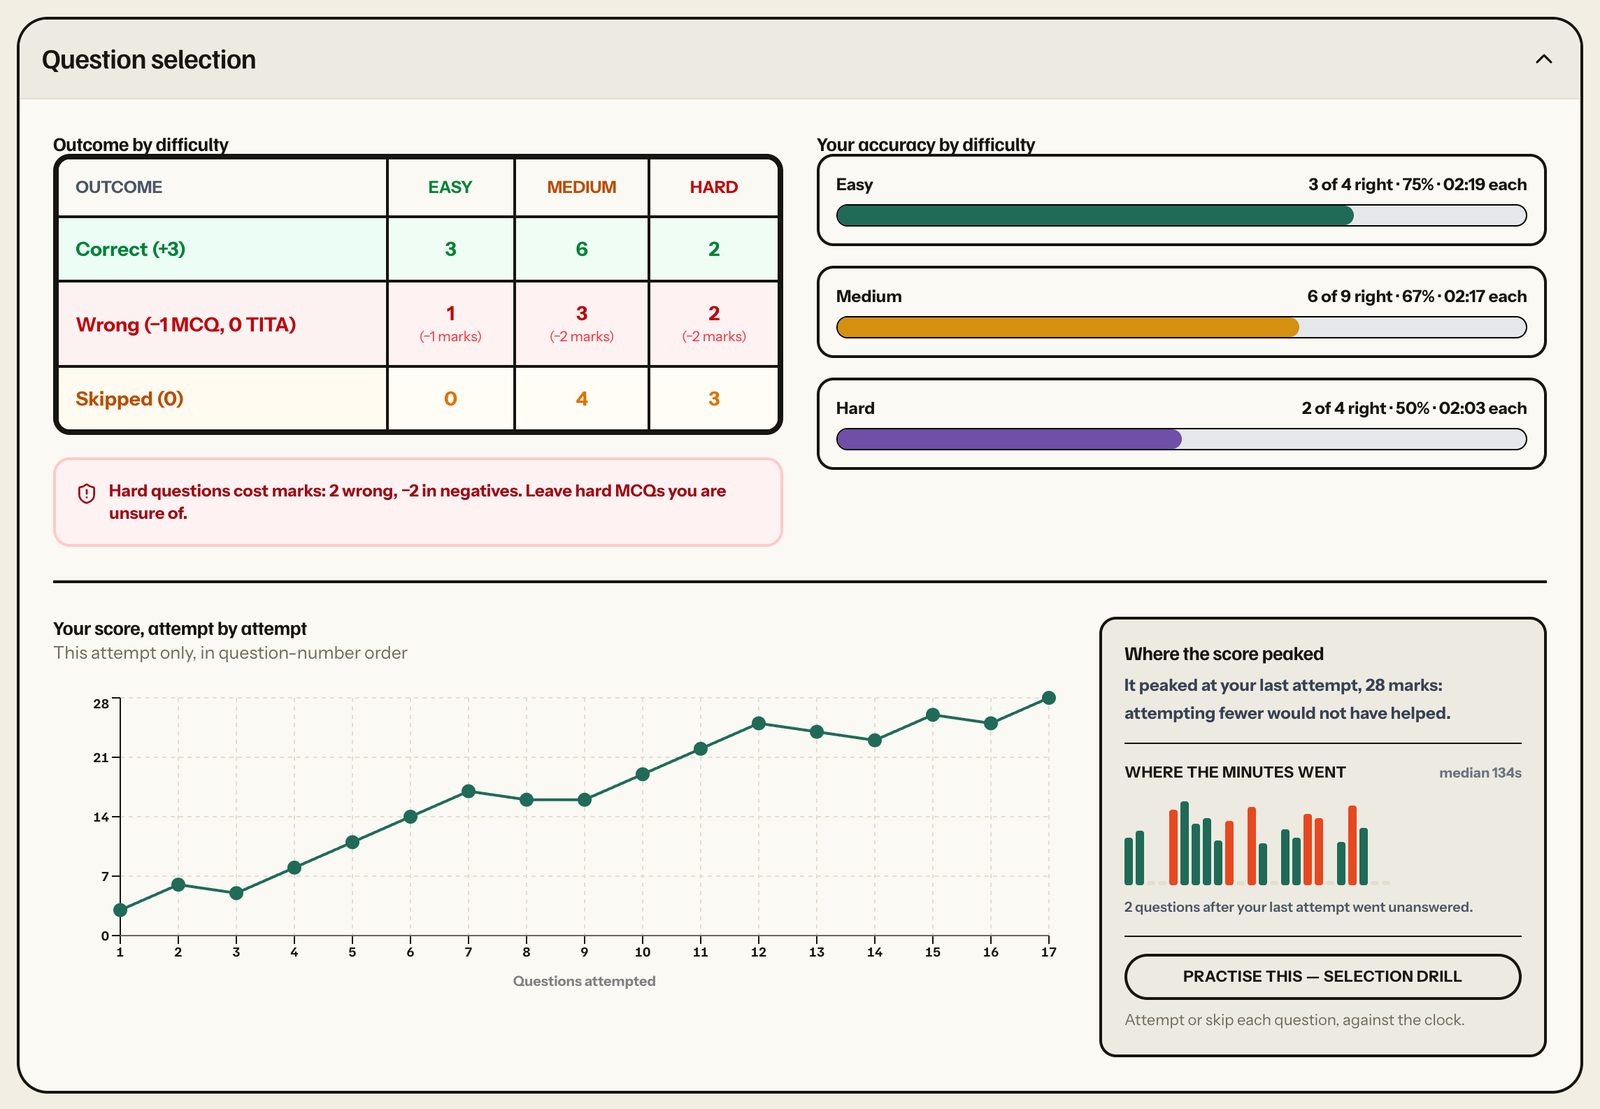This screenshot has height=1109, width=1600.
Task: Click the 'Correct (+3)' row label
Action: (x=130, y=249)
